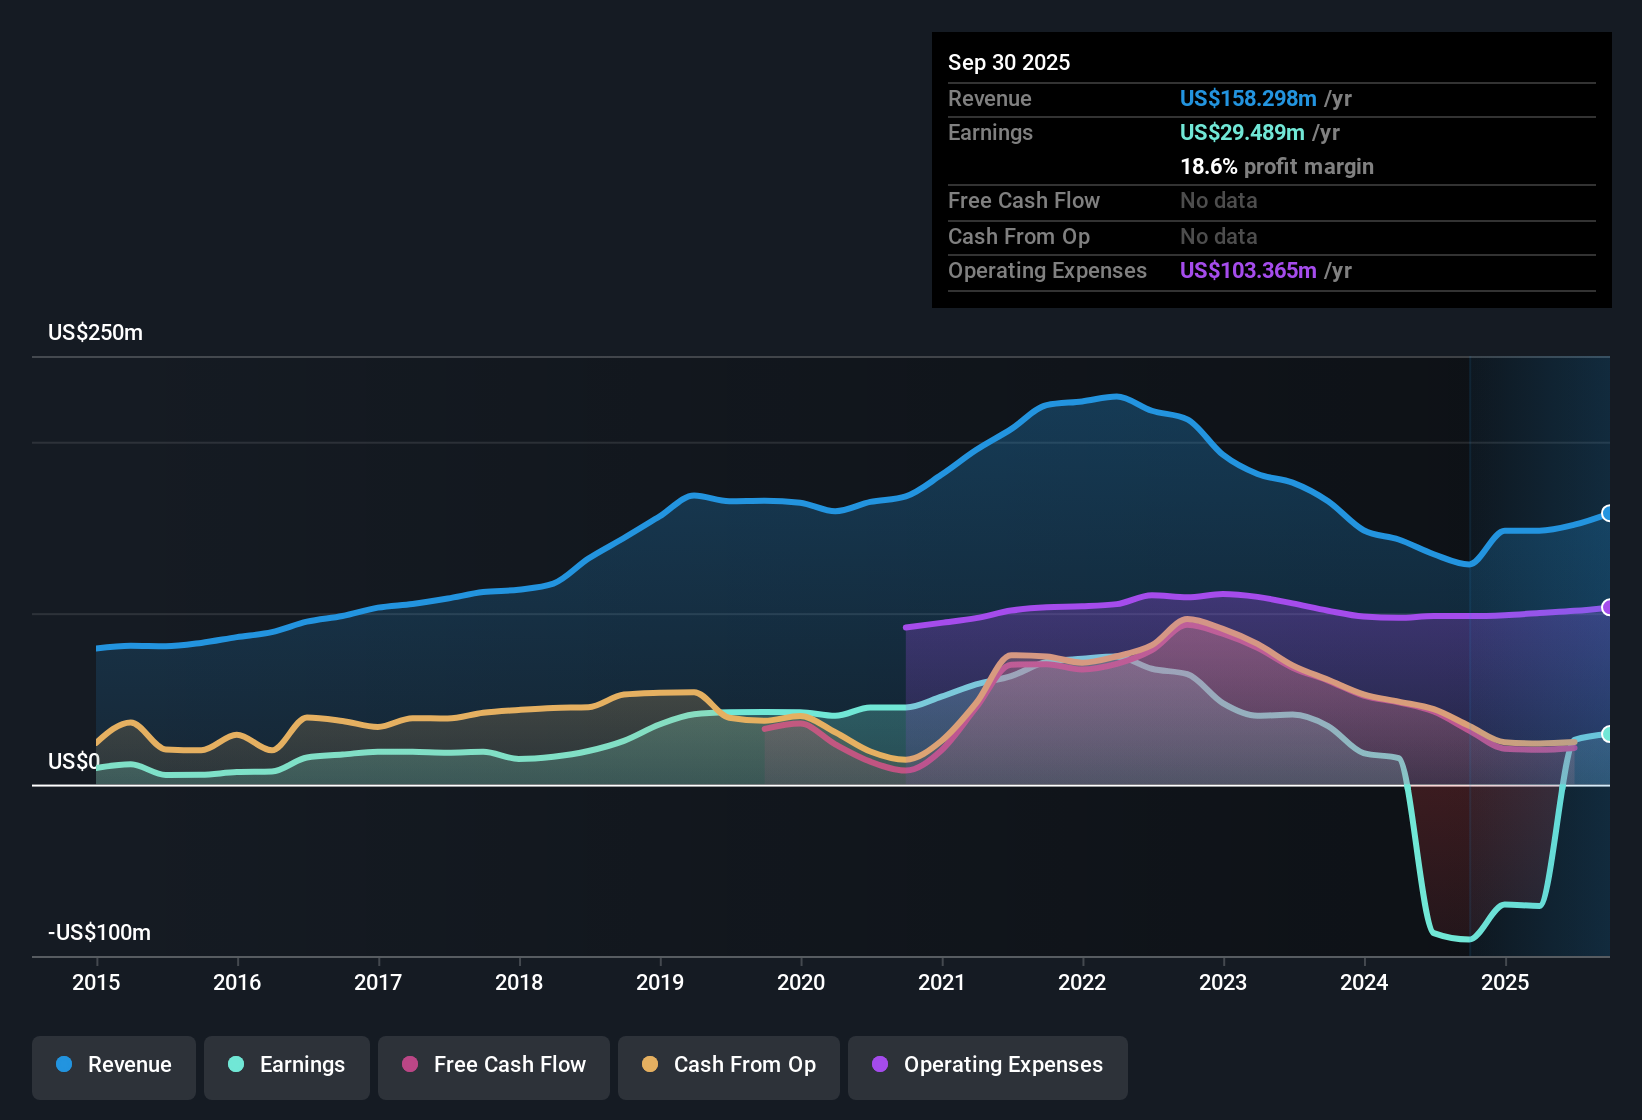Click the US$103.365m operating expenses value

1248,270
